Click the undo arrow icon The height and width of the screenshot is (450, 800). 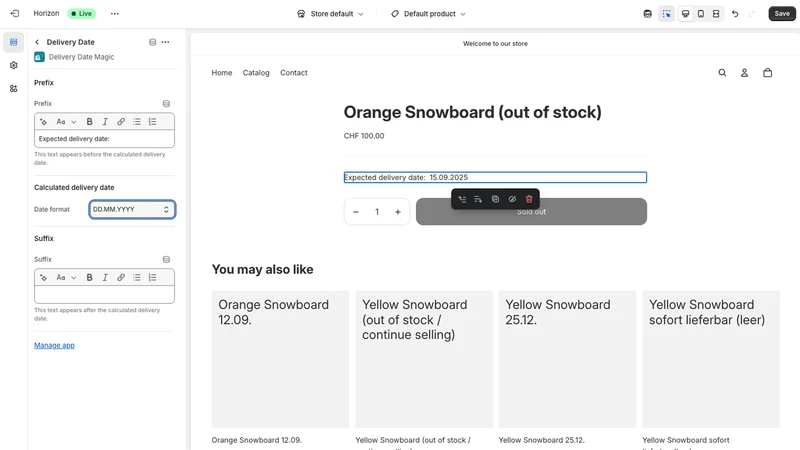[x=735, y=14]
